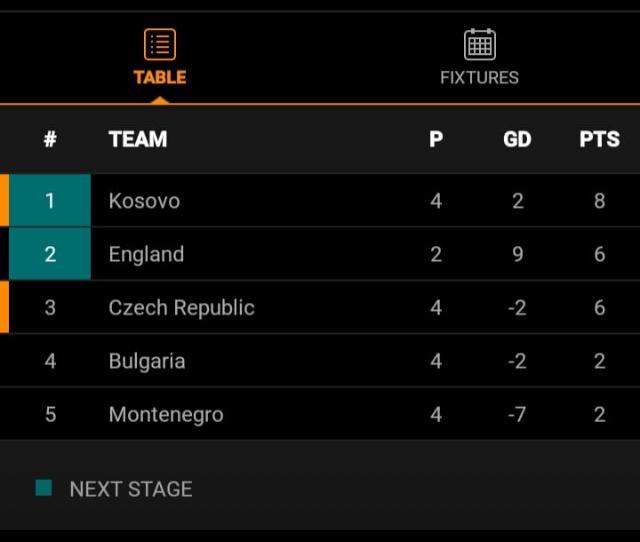
Task: Click on Montenegro in the standings
Action: [166, 414]
